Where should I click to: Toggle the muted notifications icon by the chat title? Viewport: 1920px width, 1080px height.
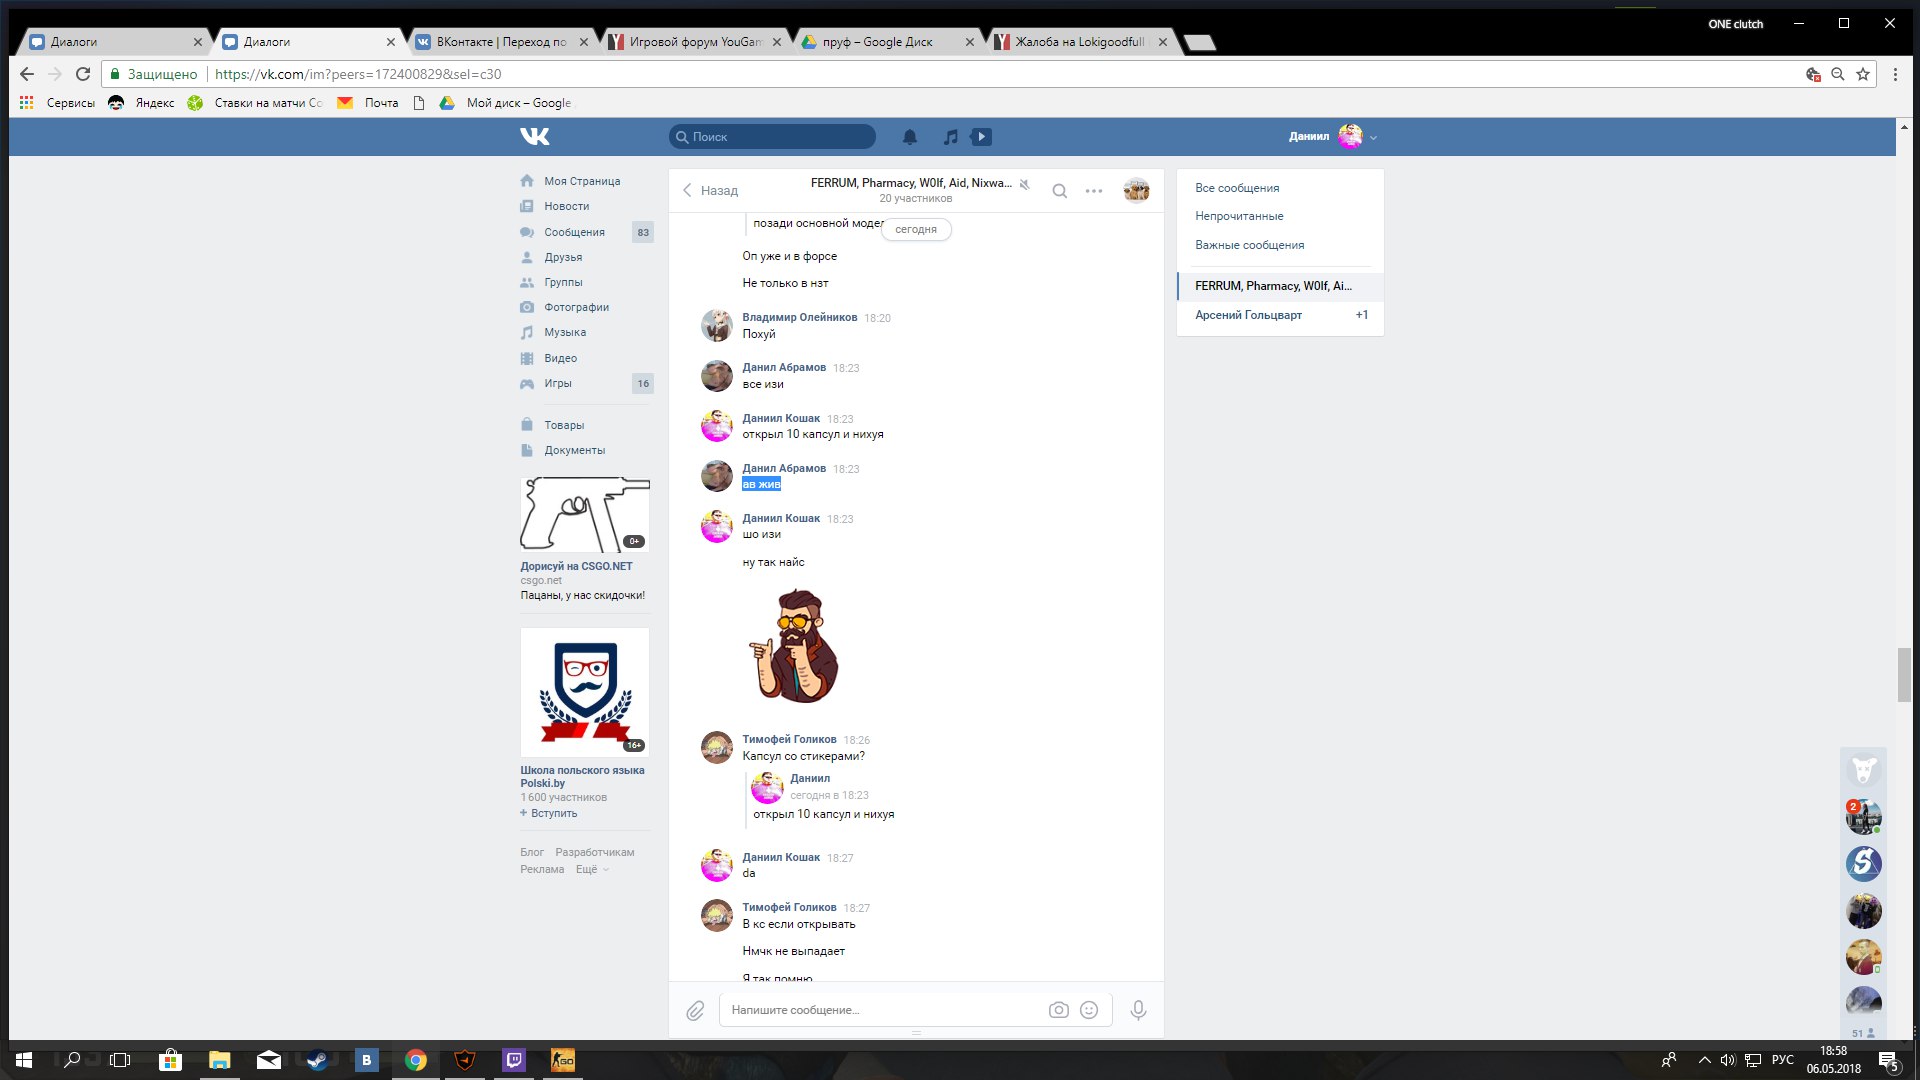click(x=1025, y=184)
